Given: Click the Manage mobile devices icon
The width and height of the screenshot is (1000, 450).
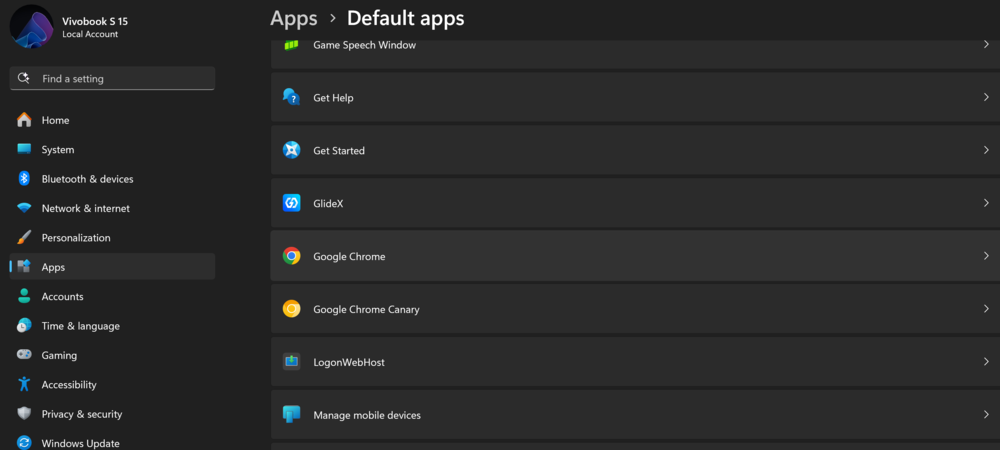Looking at the screenshot, I should coord(291,415).
